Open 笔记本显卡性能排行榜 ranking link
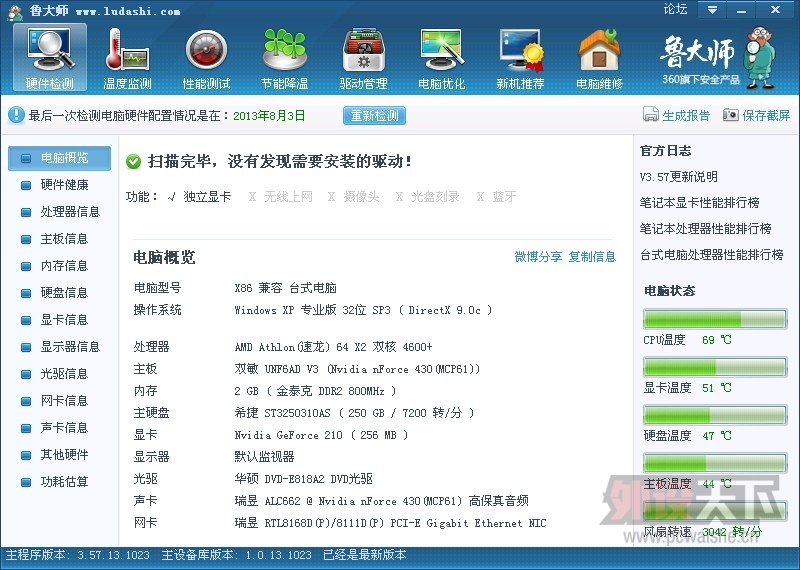800x570 pixels. [x=699, y=203]
